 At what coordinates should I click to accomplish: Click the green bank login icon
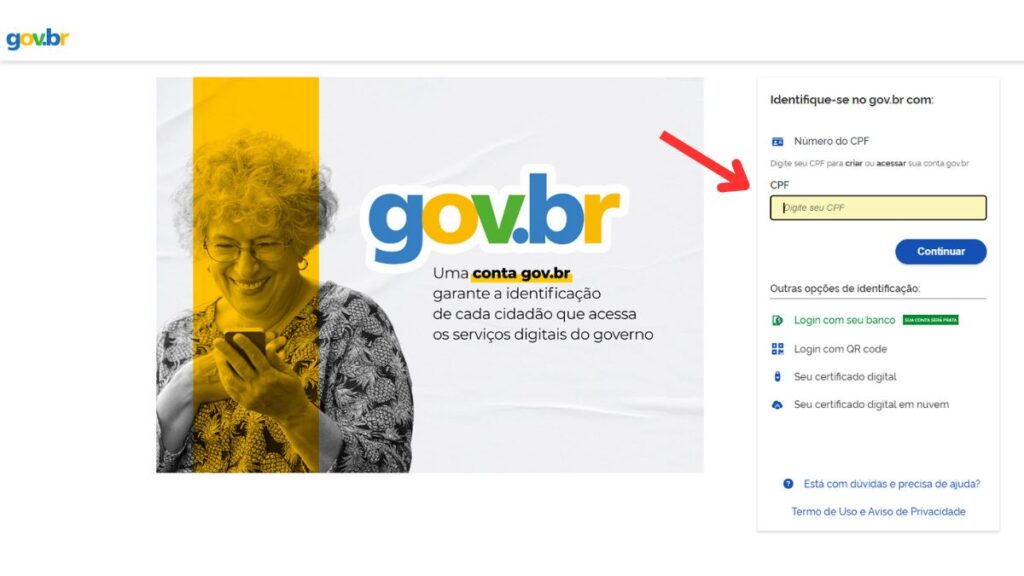click(777, 320)
